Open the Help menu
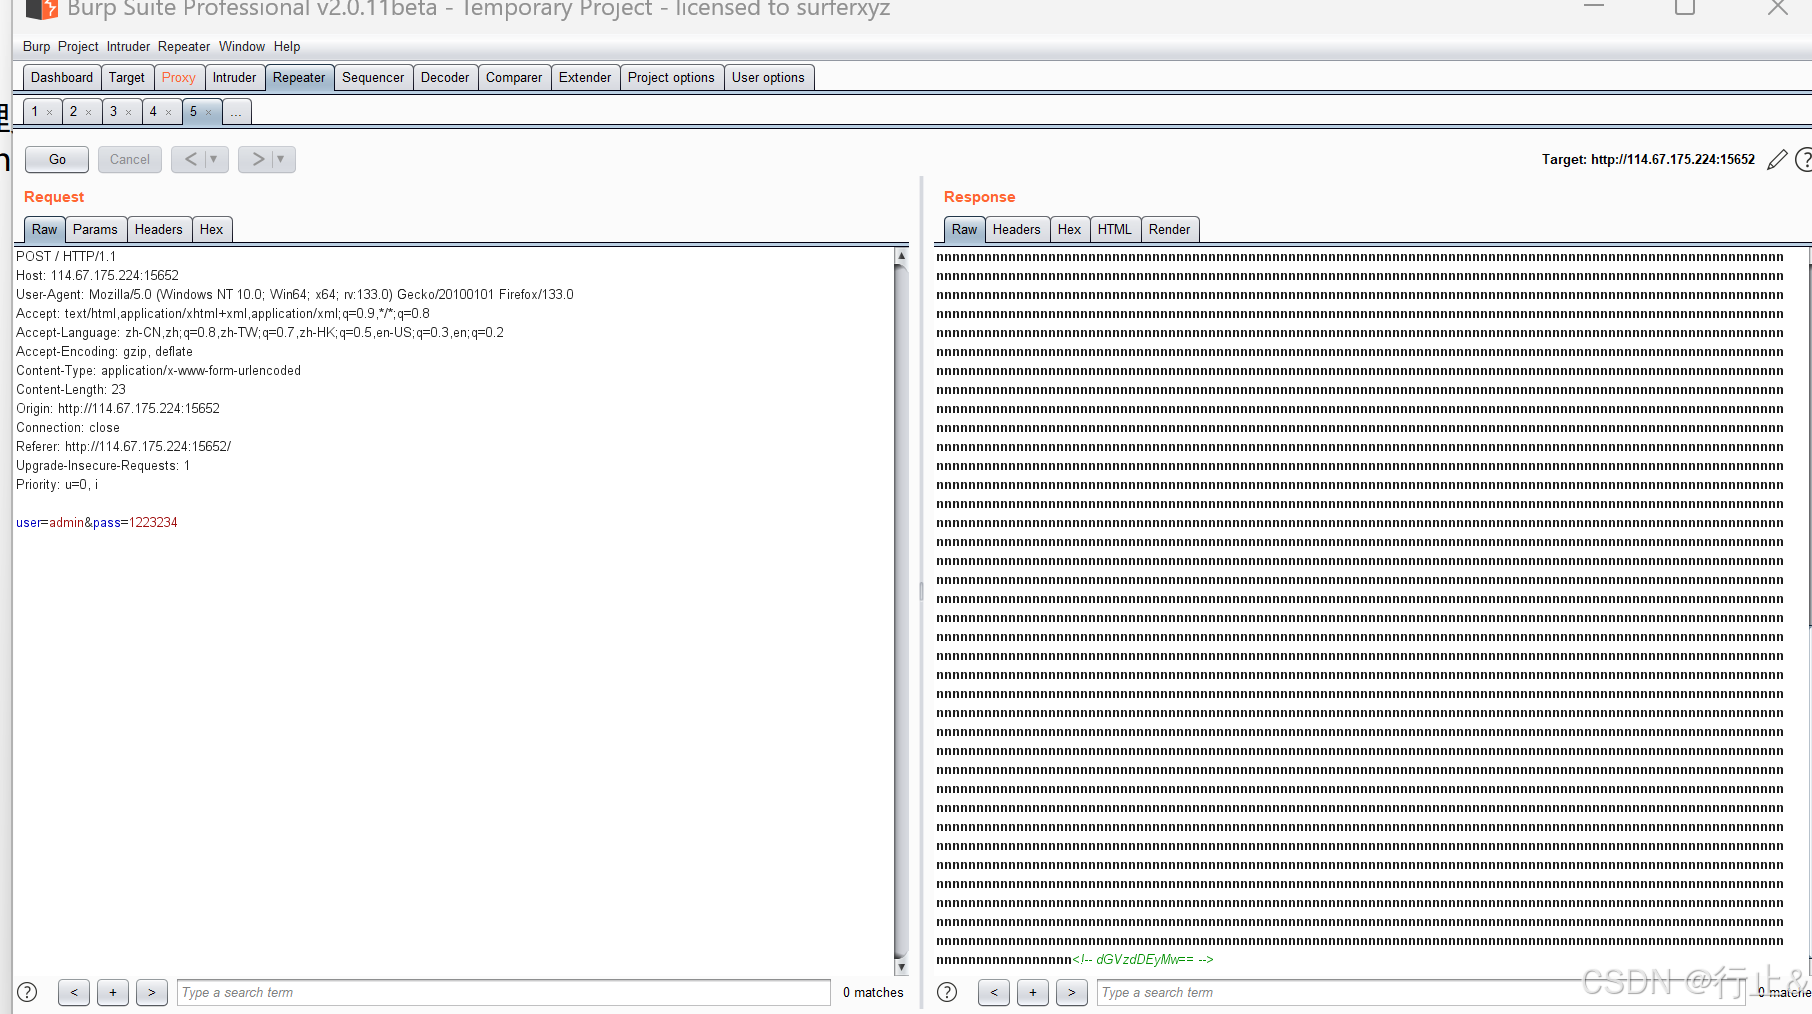The width and height of the screenshot is (1812, 1014). (x=287, y=46)
